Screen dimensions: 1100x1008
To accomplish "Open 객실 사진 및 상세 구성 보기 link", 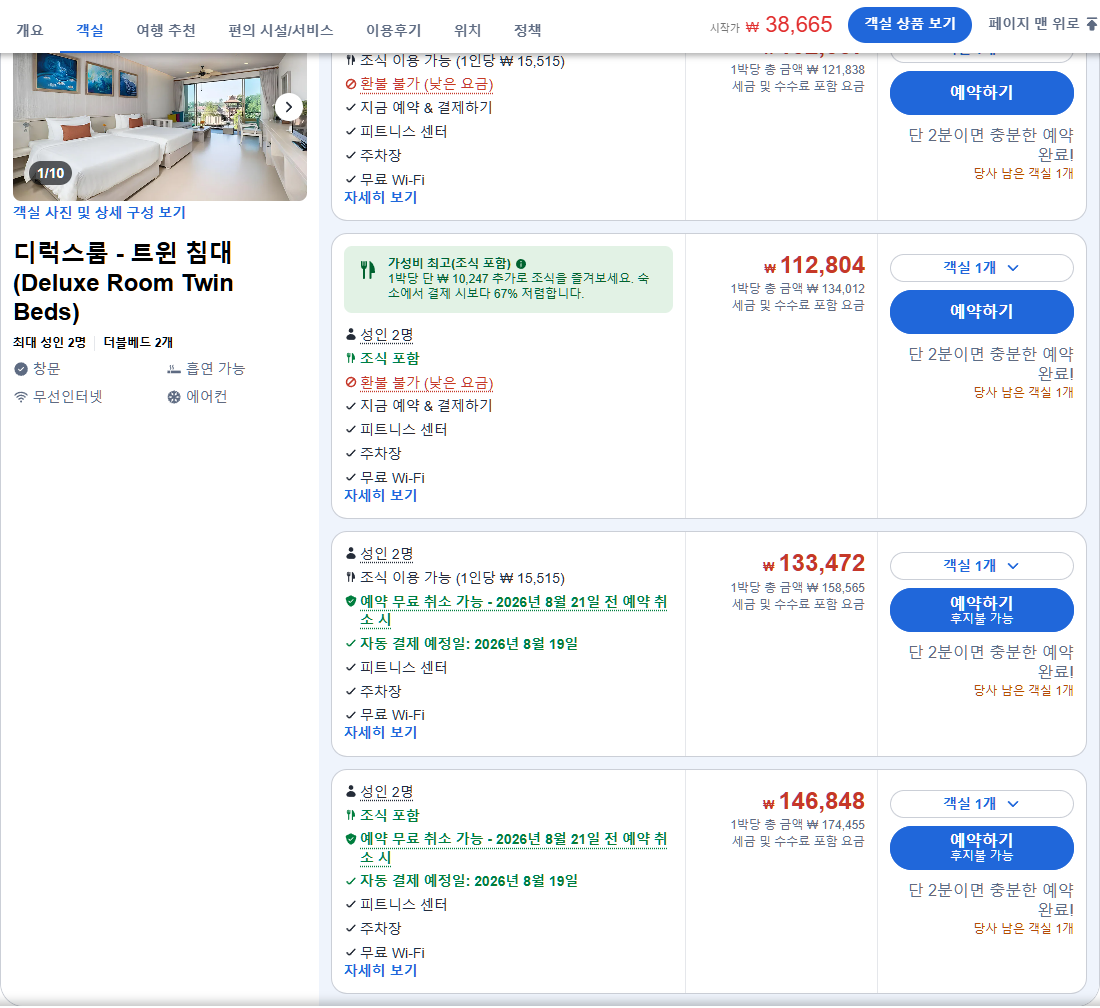I will pos(100,212).
